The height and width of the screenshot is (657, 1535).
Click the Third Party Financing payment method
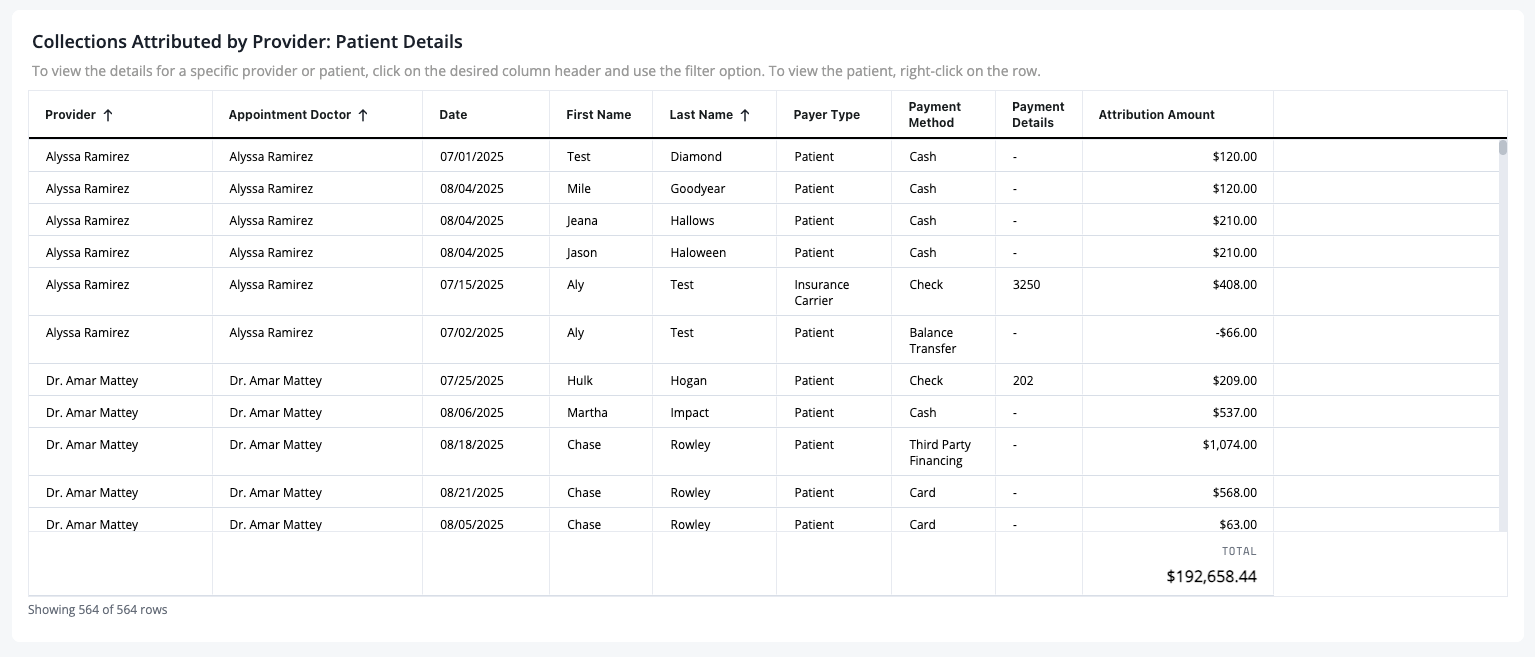point(940,453)
